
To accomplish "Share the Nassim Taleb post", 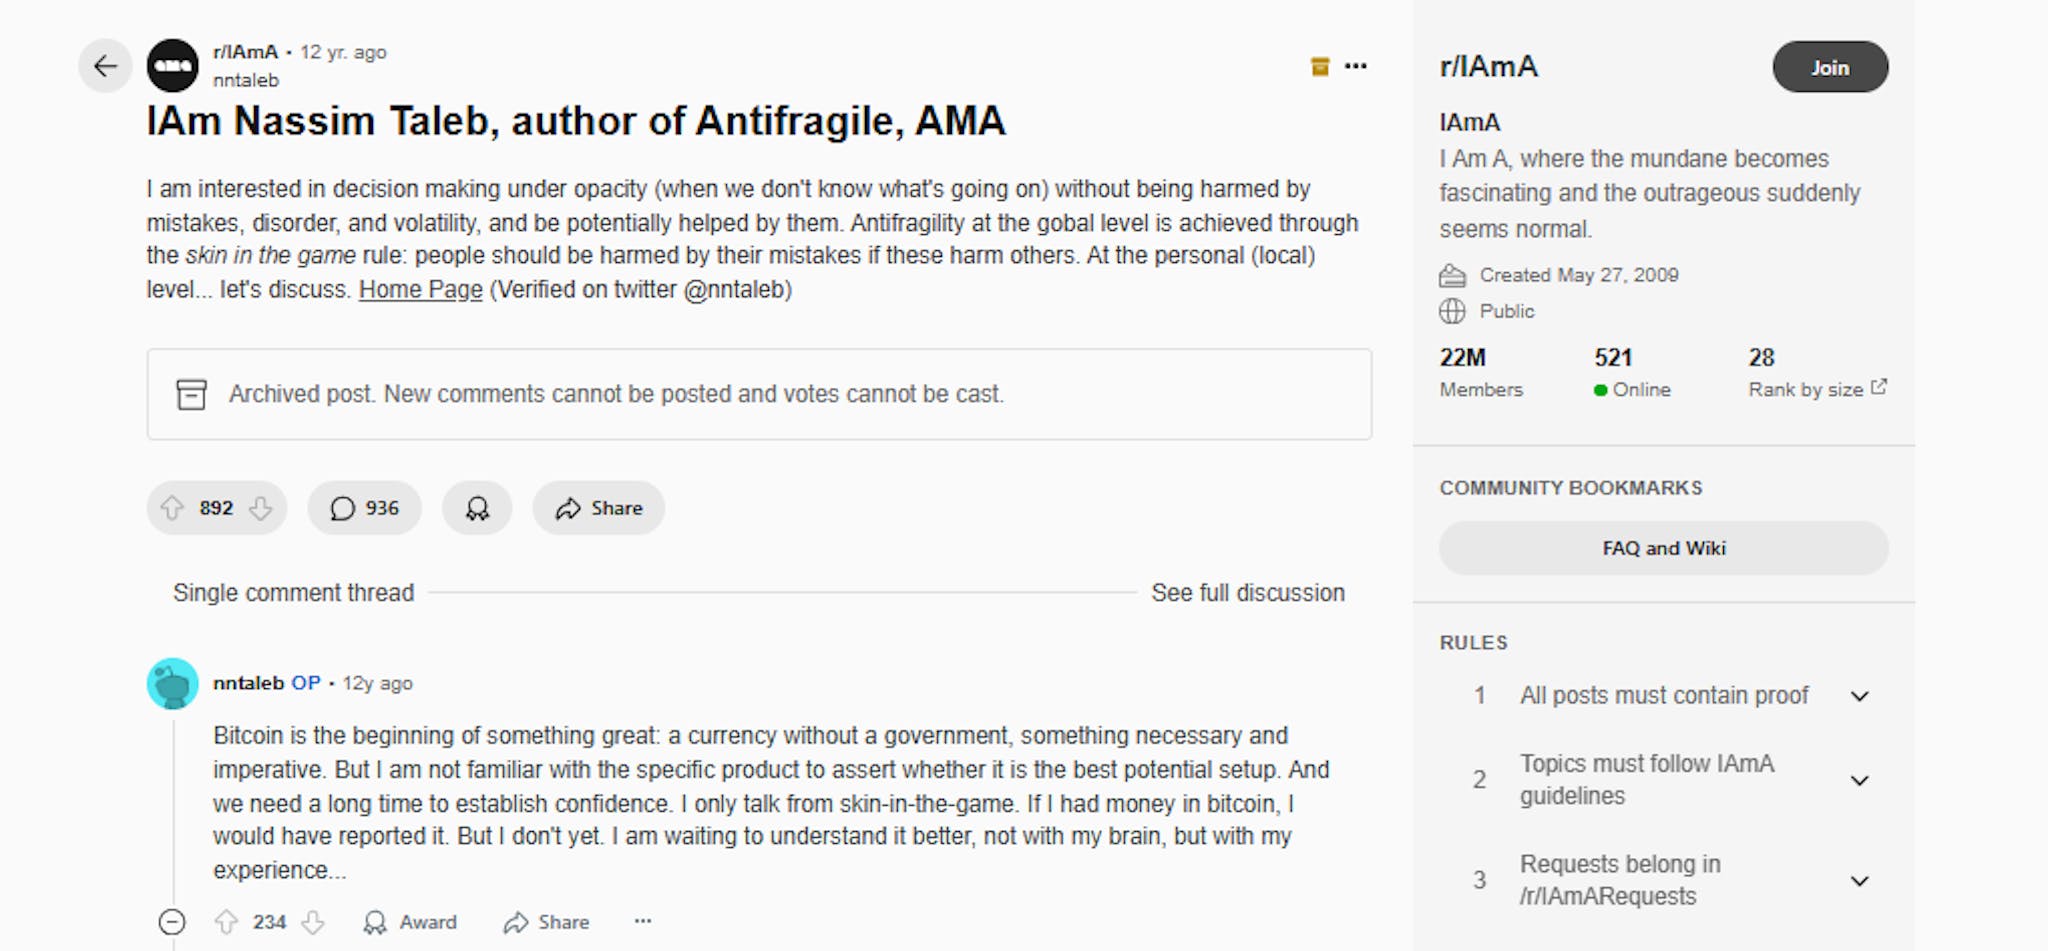I will click(x=599, y=508).
